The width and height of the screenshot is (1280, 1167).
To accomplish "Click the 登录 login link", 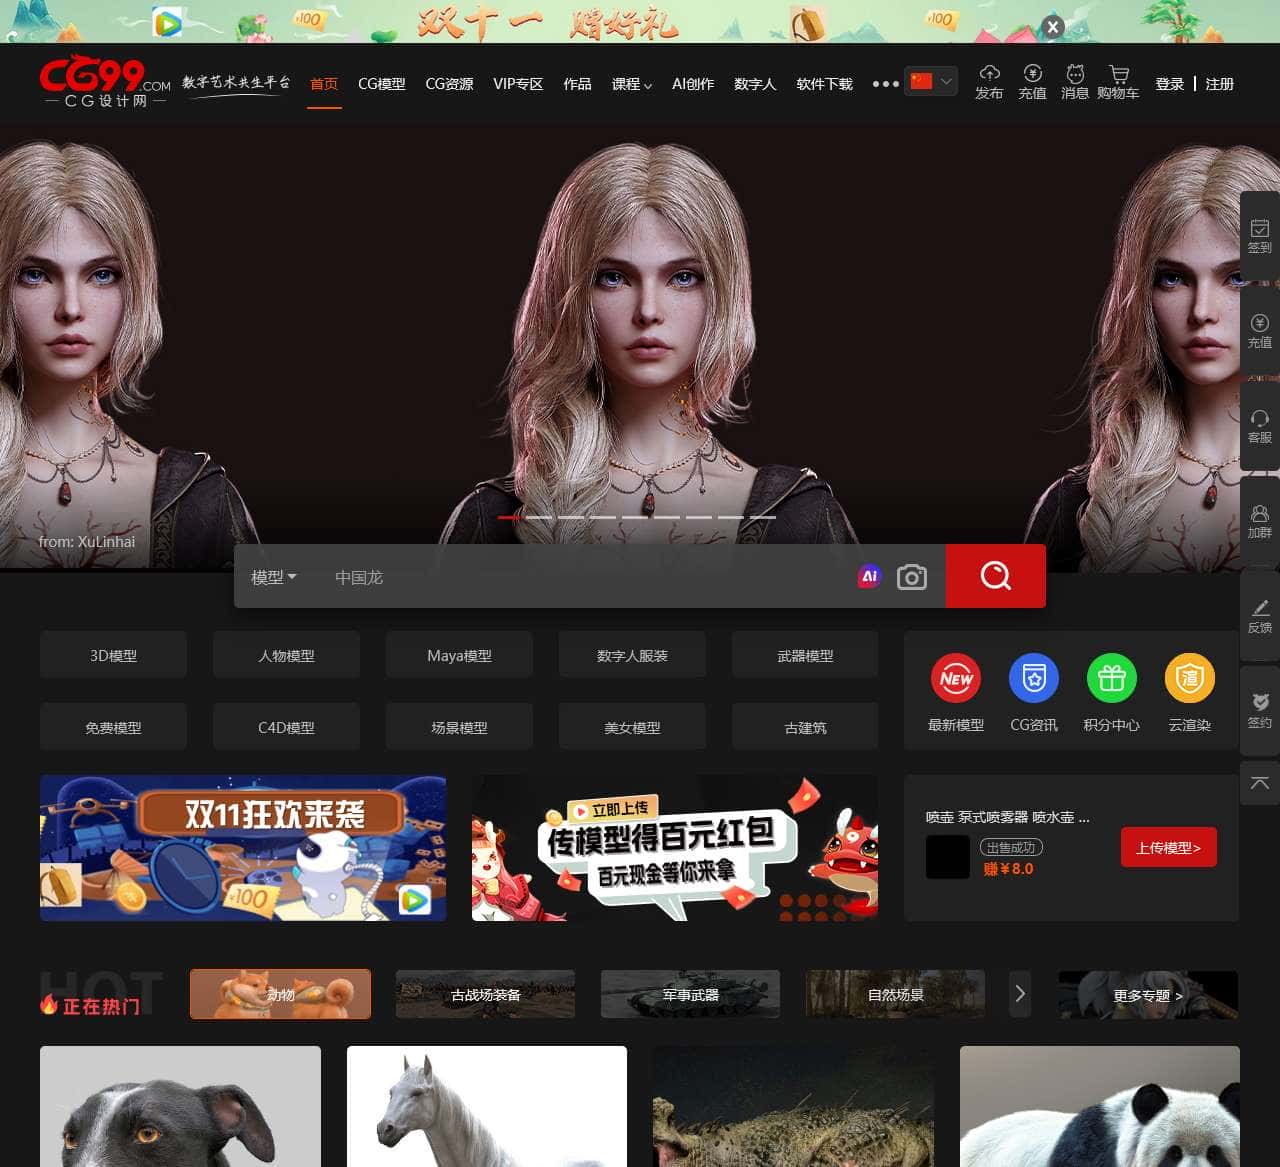I will tap(1170, 84).
